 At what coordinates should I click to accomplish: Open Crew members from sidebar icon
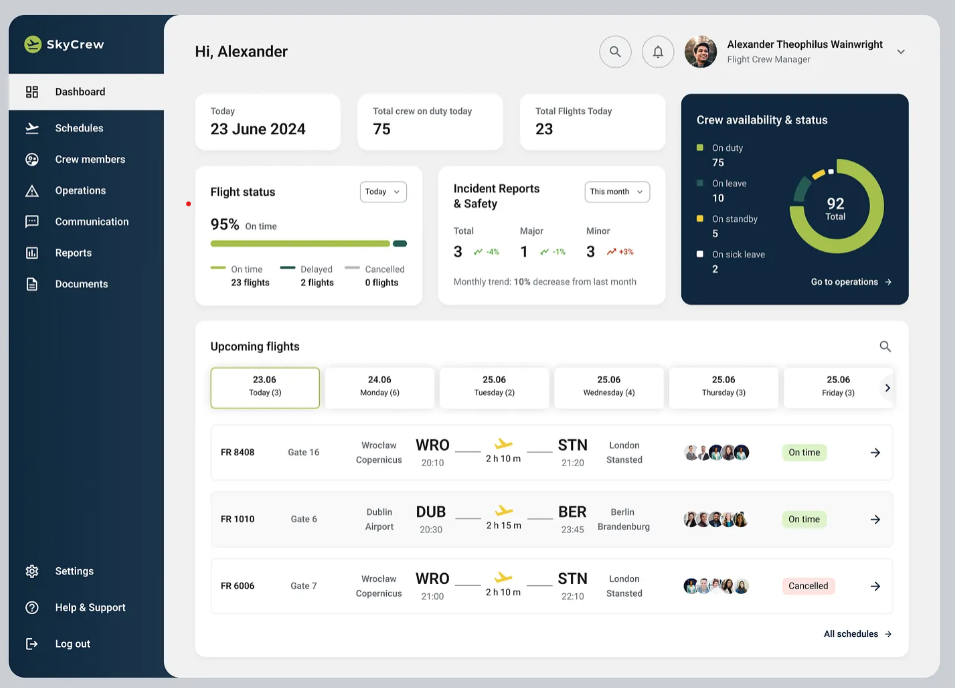pos(32,160)
